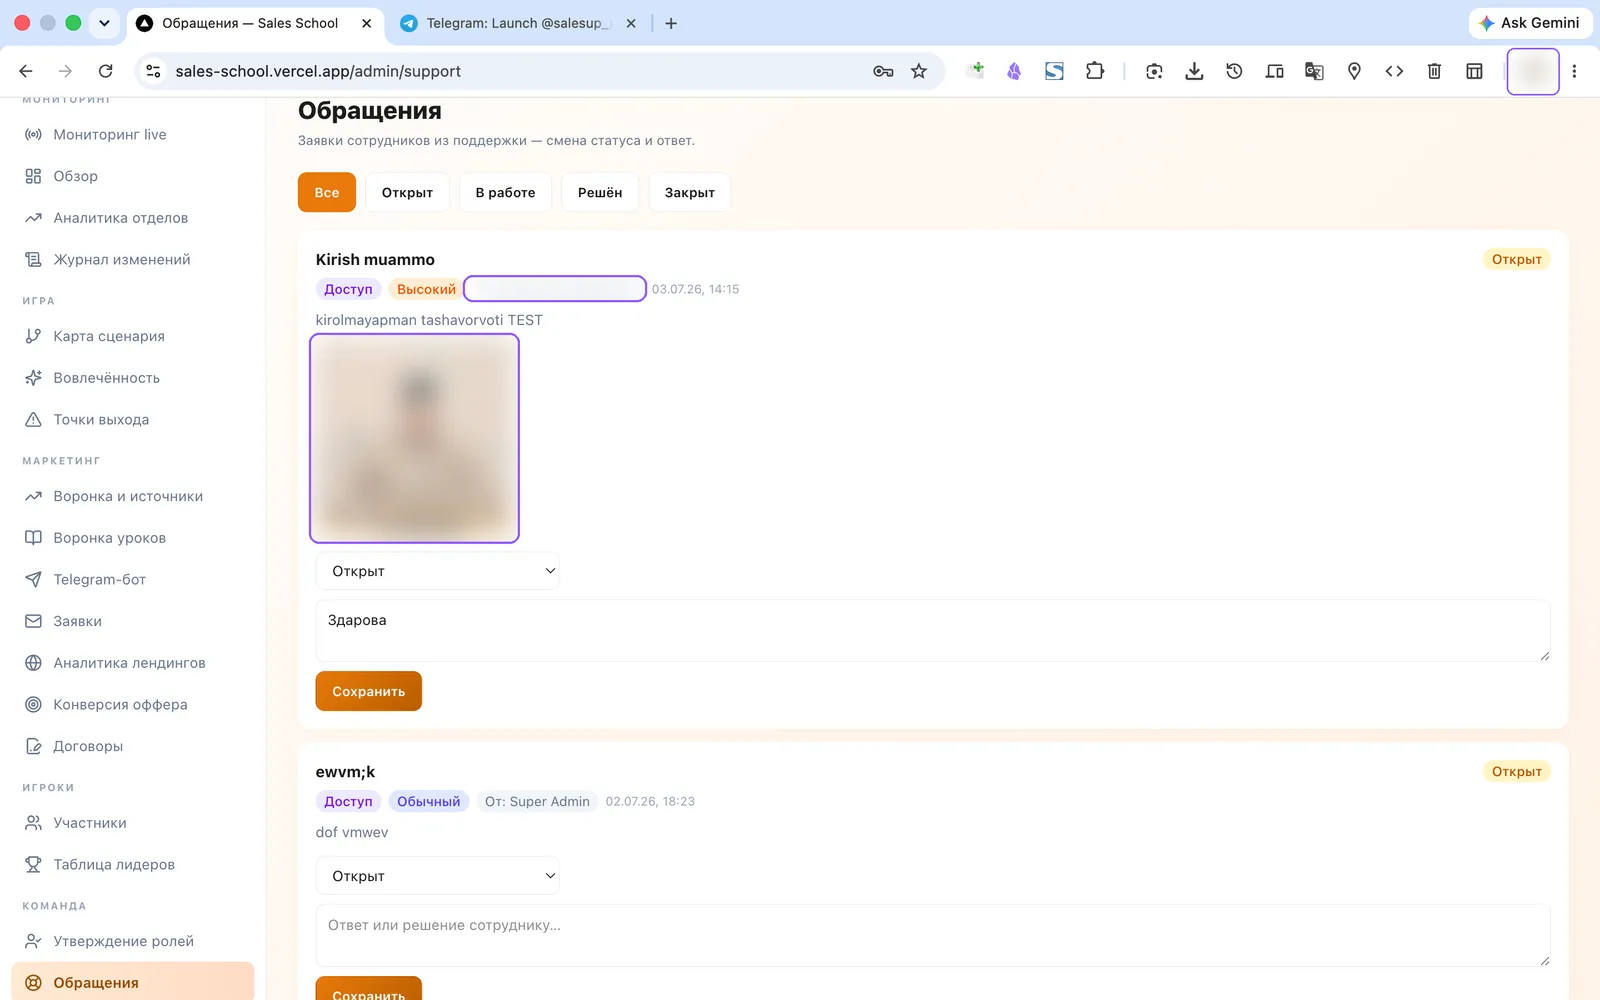Click the Таблица лидеров trophy icon
Screen dimensions: 1600x1000
click(33, 865)
